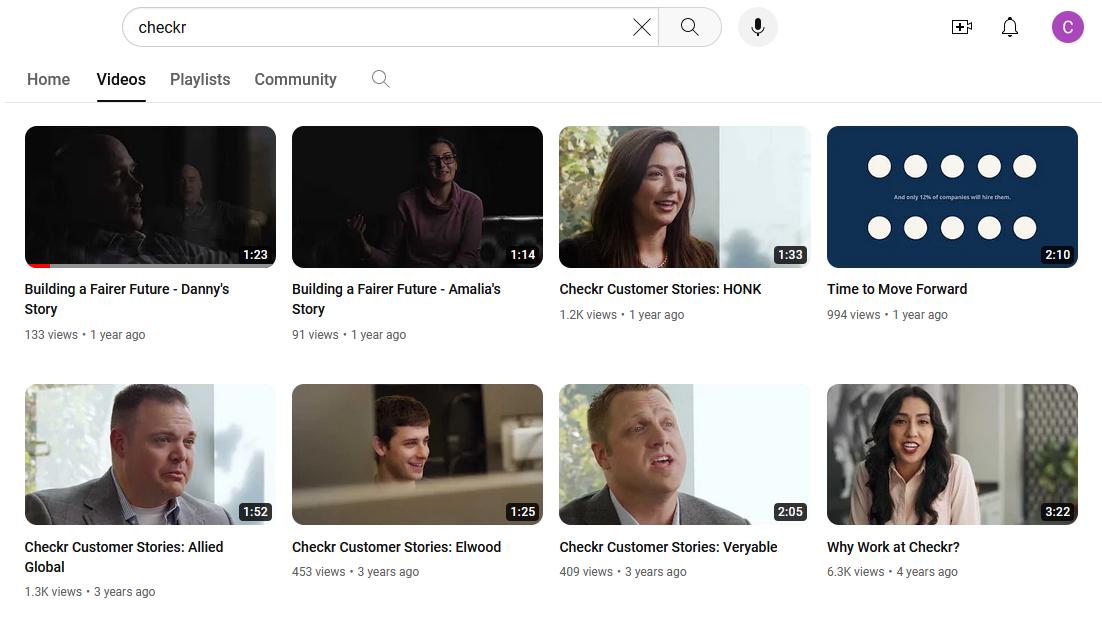
Task: Open the Elwood customer story thumbnail
Action: click(x=417, y=454)
